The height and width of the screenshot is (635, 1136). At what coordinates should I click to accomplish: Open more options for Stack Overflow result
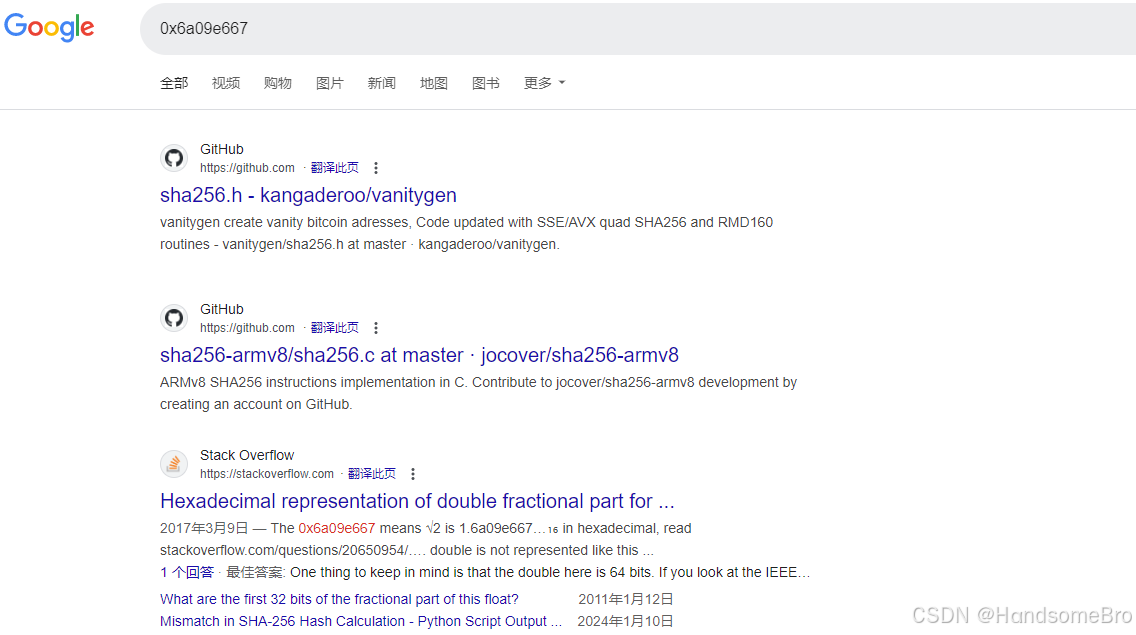(413, 474)
